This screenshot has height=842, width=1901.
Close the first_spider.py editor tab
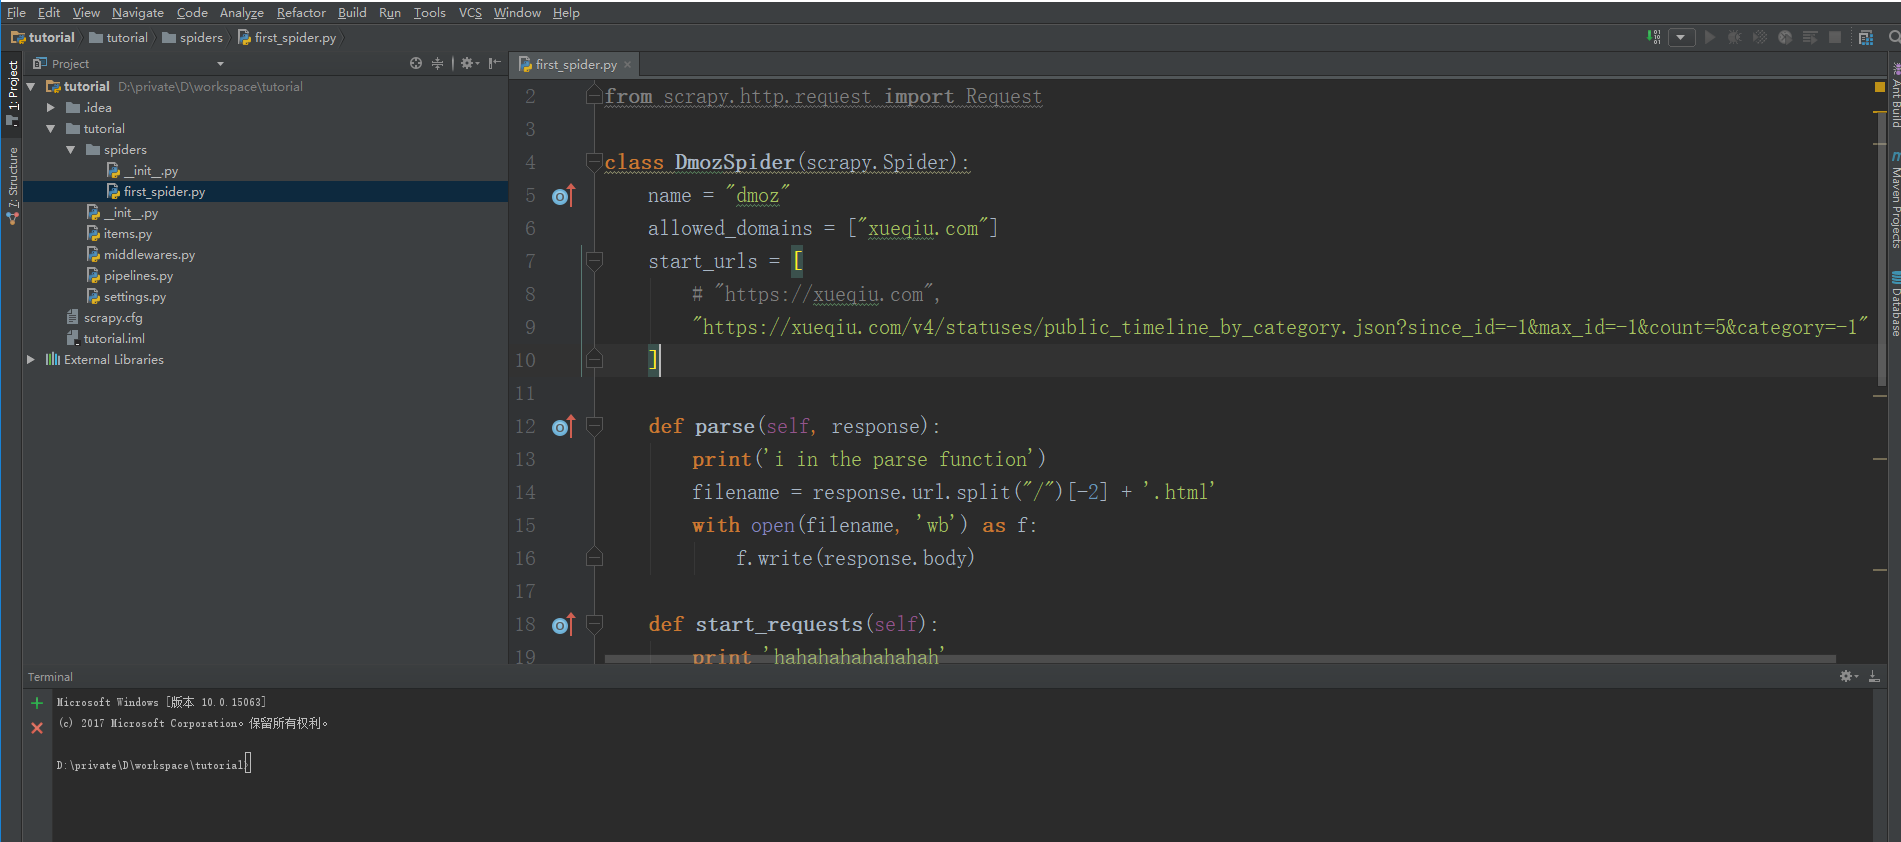[x=628, y=65]
